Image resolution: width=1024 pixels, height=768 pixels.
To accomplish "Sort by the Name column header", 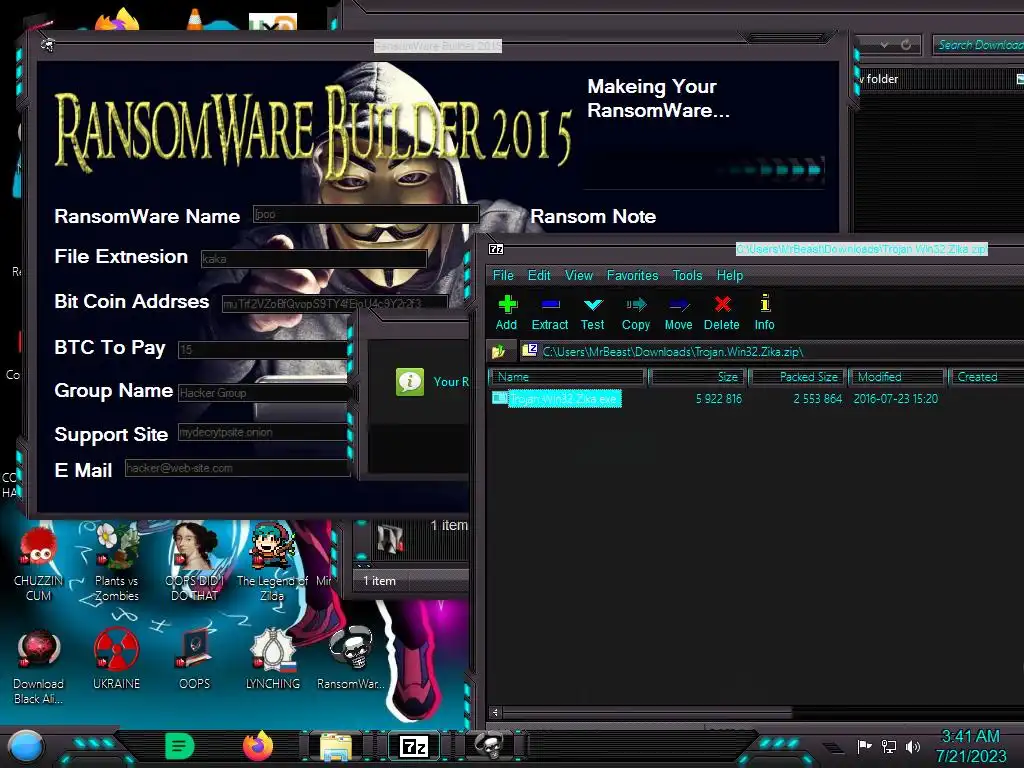I will (567, 377).
